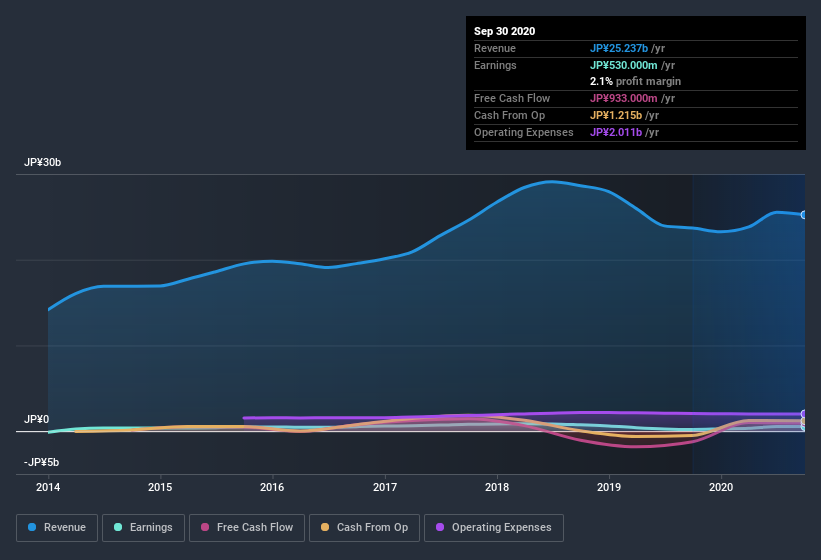821x560 pixels.
Task: Click the Earnings label in tooltip
Action: [495, 65]
